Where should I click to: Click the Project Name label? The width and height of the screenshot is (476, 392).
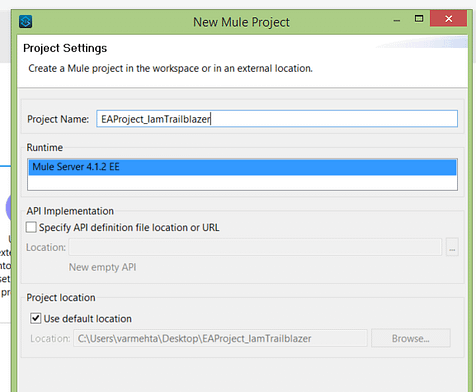click(x=58, y=119)
